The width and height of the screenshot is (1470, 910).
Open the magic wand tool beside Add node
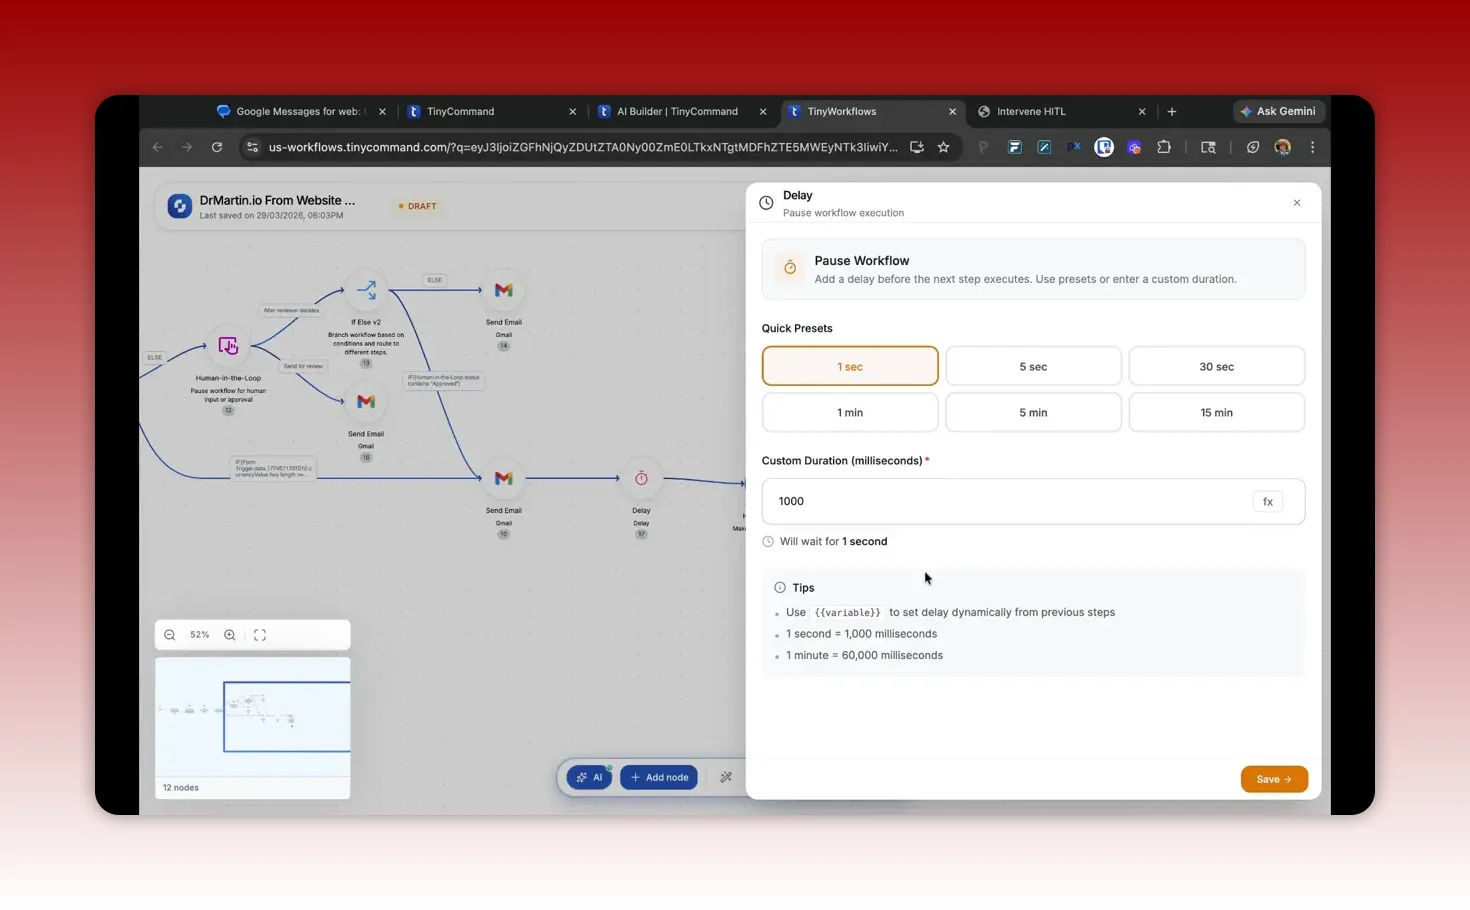point(726,777)
